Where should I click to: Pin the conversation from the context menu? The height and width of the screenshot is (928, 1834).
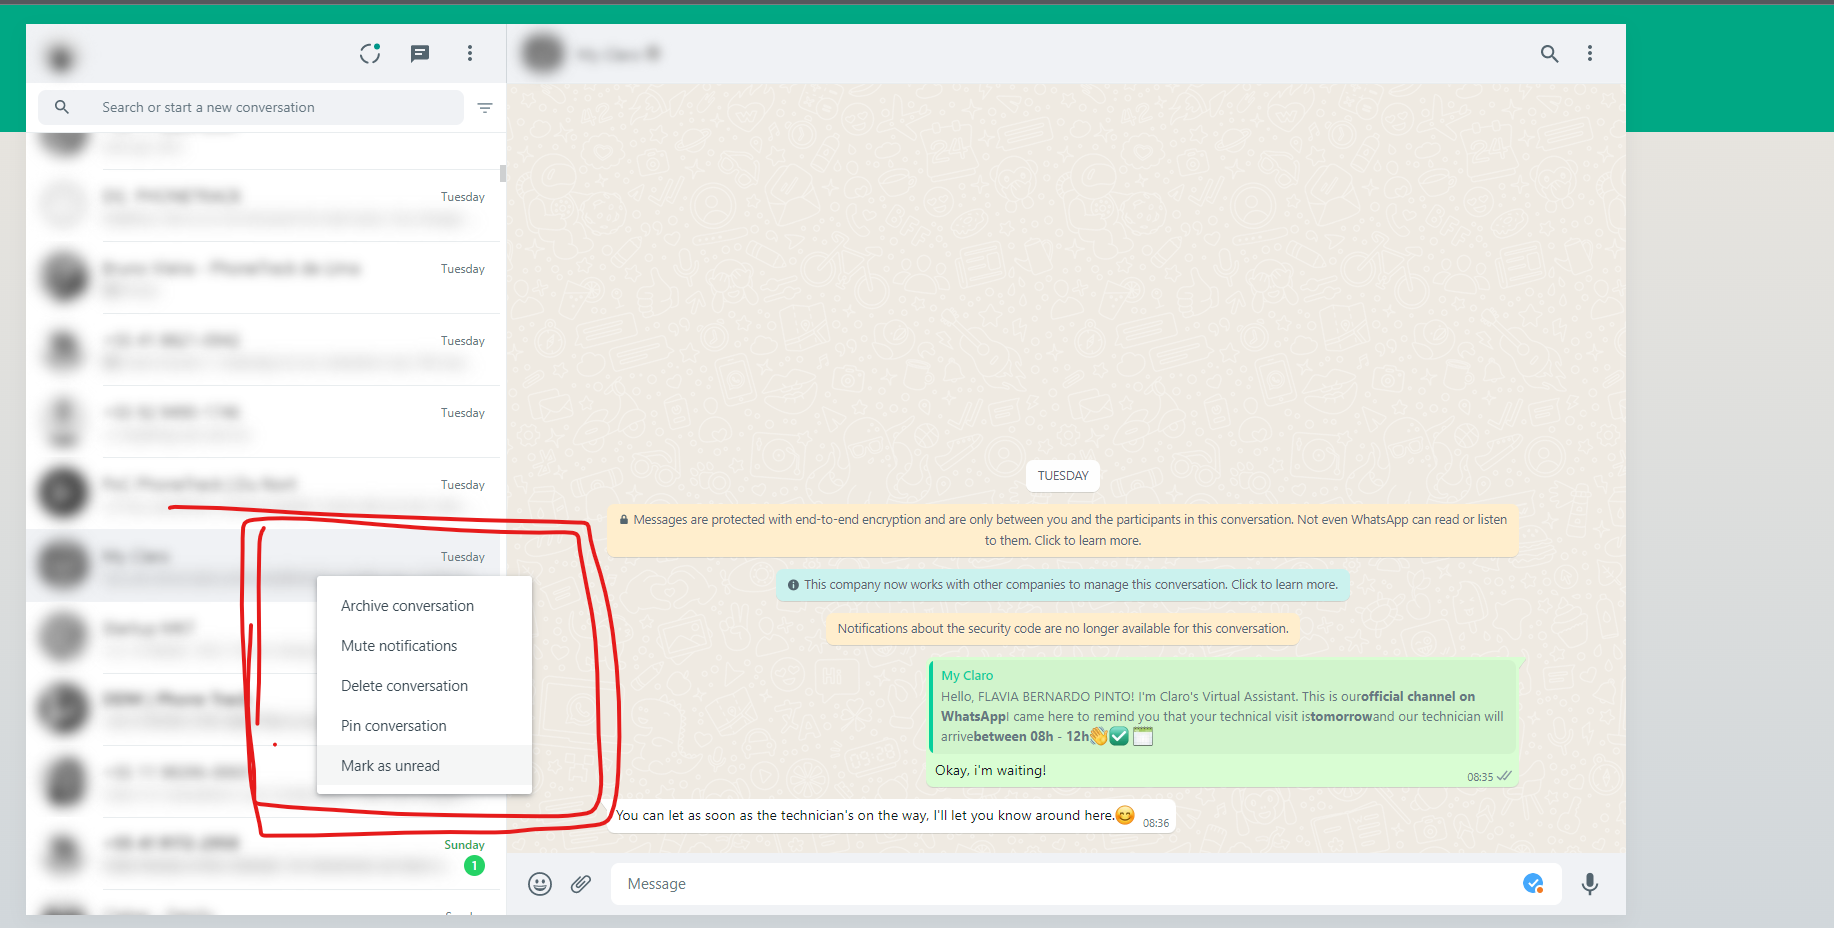coord(393,725)
